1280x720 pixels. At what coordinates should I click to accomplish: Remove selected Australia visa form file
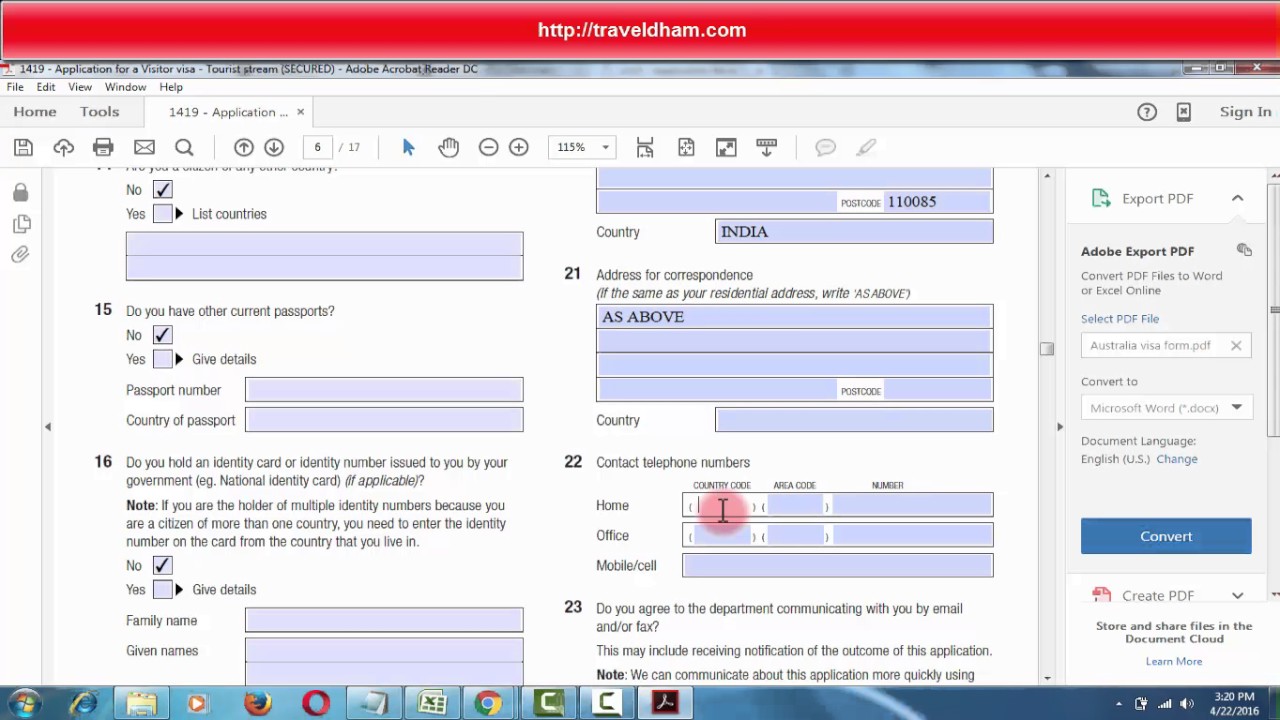(1236, 346)
